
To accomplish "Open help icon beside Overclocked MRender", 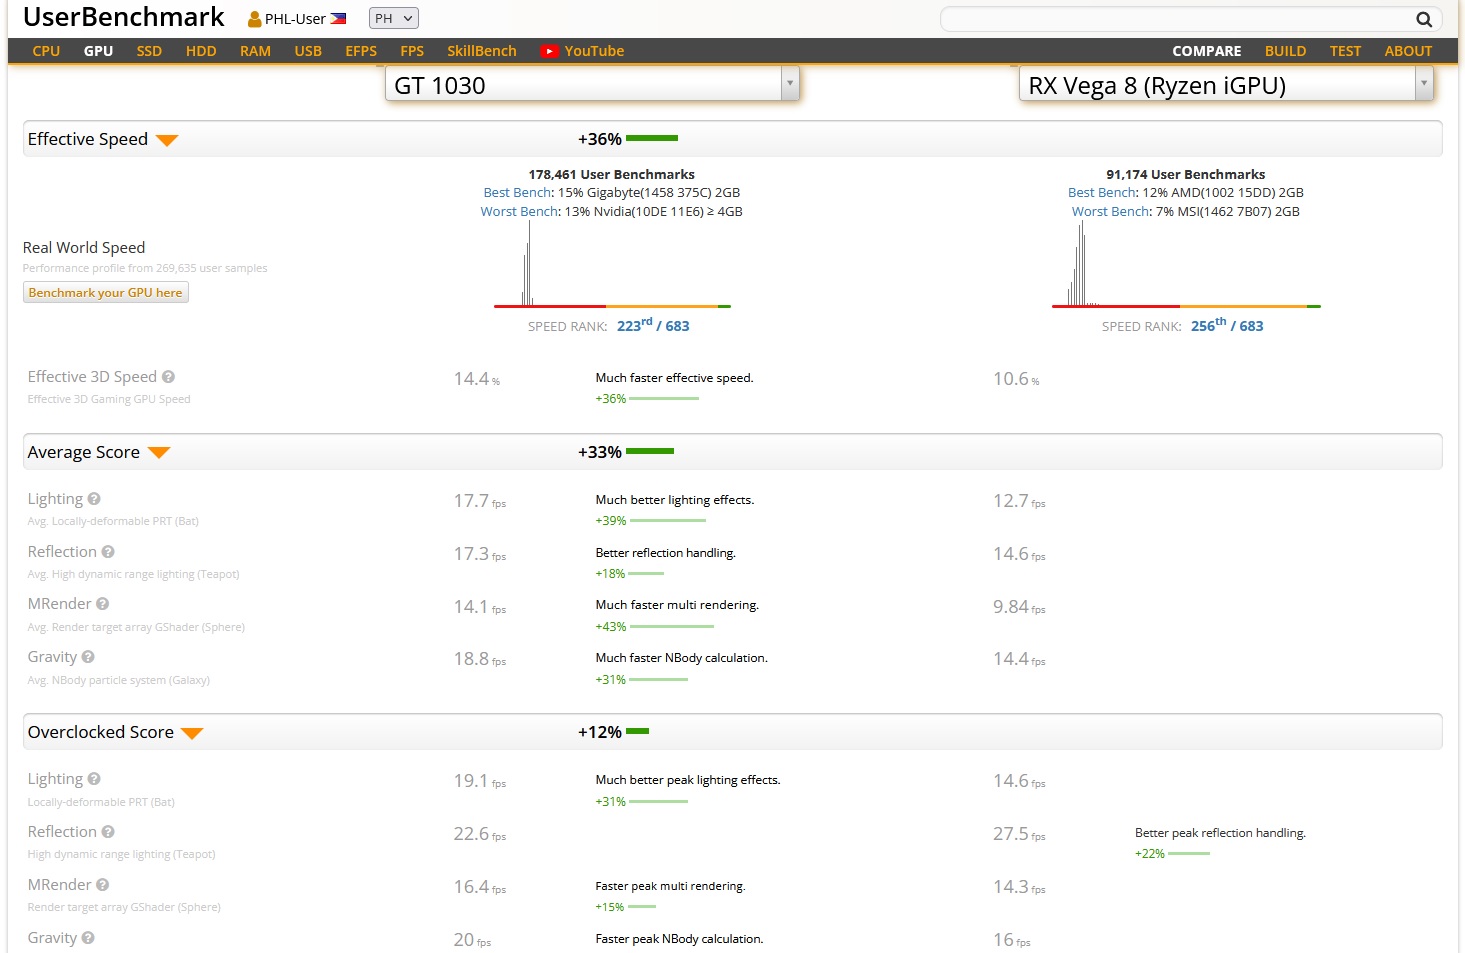I will (x=103, y=884).
